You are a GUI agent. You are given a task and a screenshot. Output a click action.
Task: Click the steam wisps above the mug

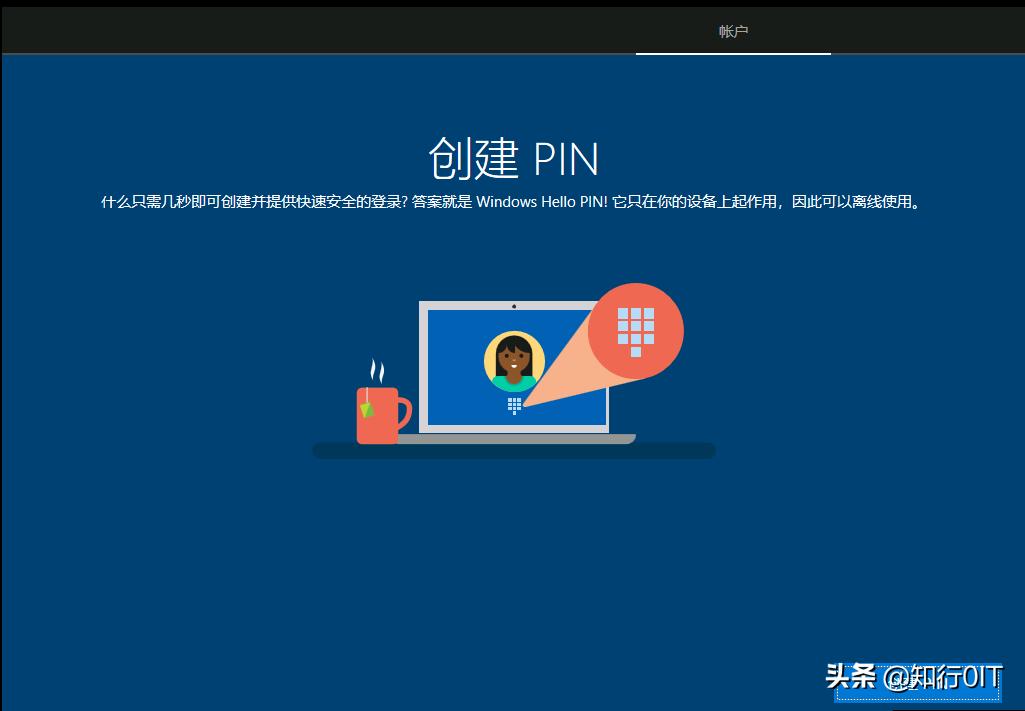[x=376, y=372]
